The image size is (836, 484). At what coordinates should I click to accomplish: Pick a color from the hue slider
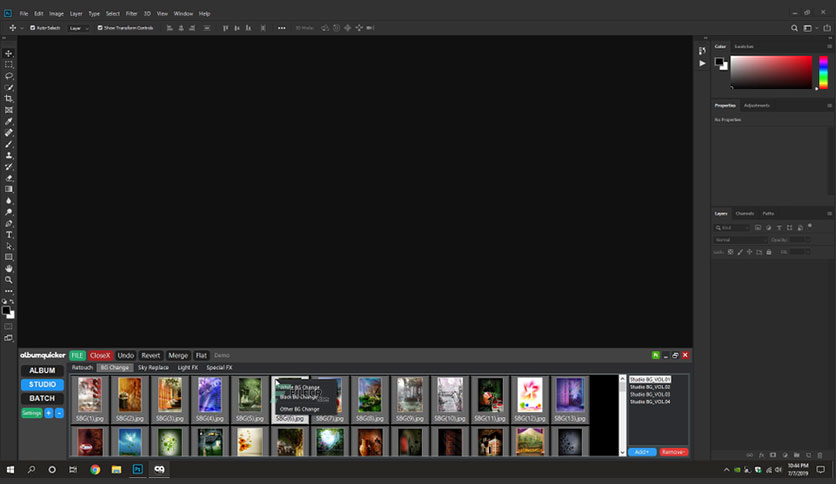pyautogui.click(x=823, y=72)
